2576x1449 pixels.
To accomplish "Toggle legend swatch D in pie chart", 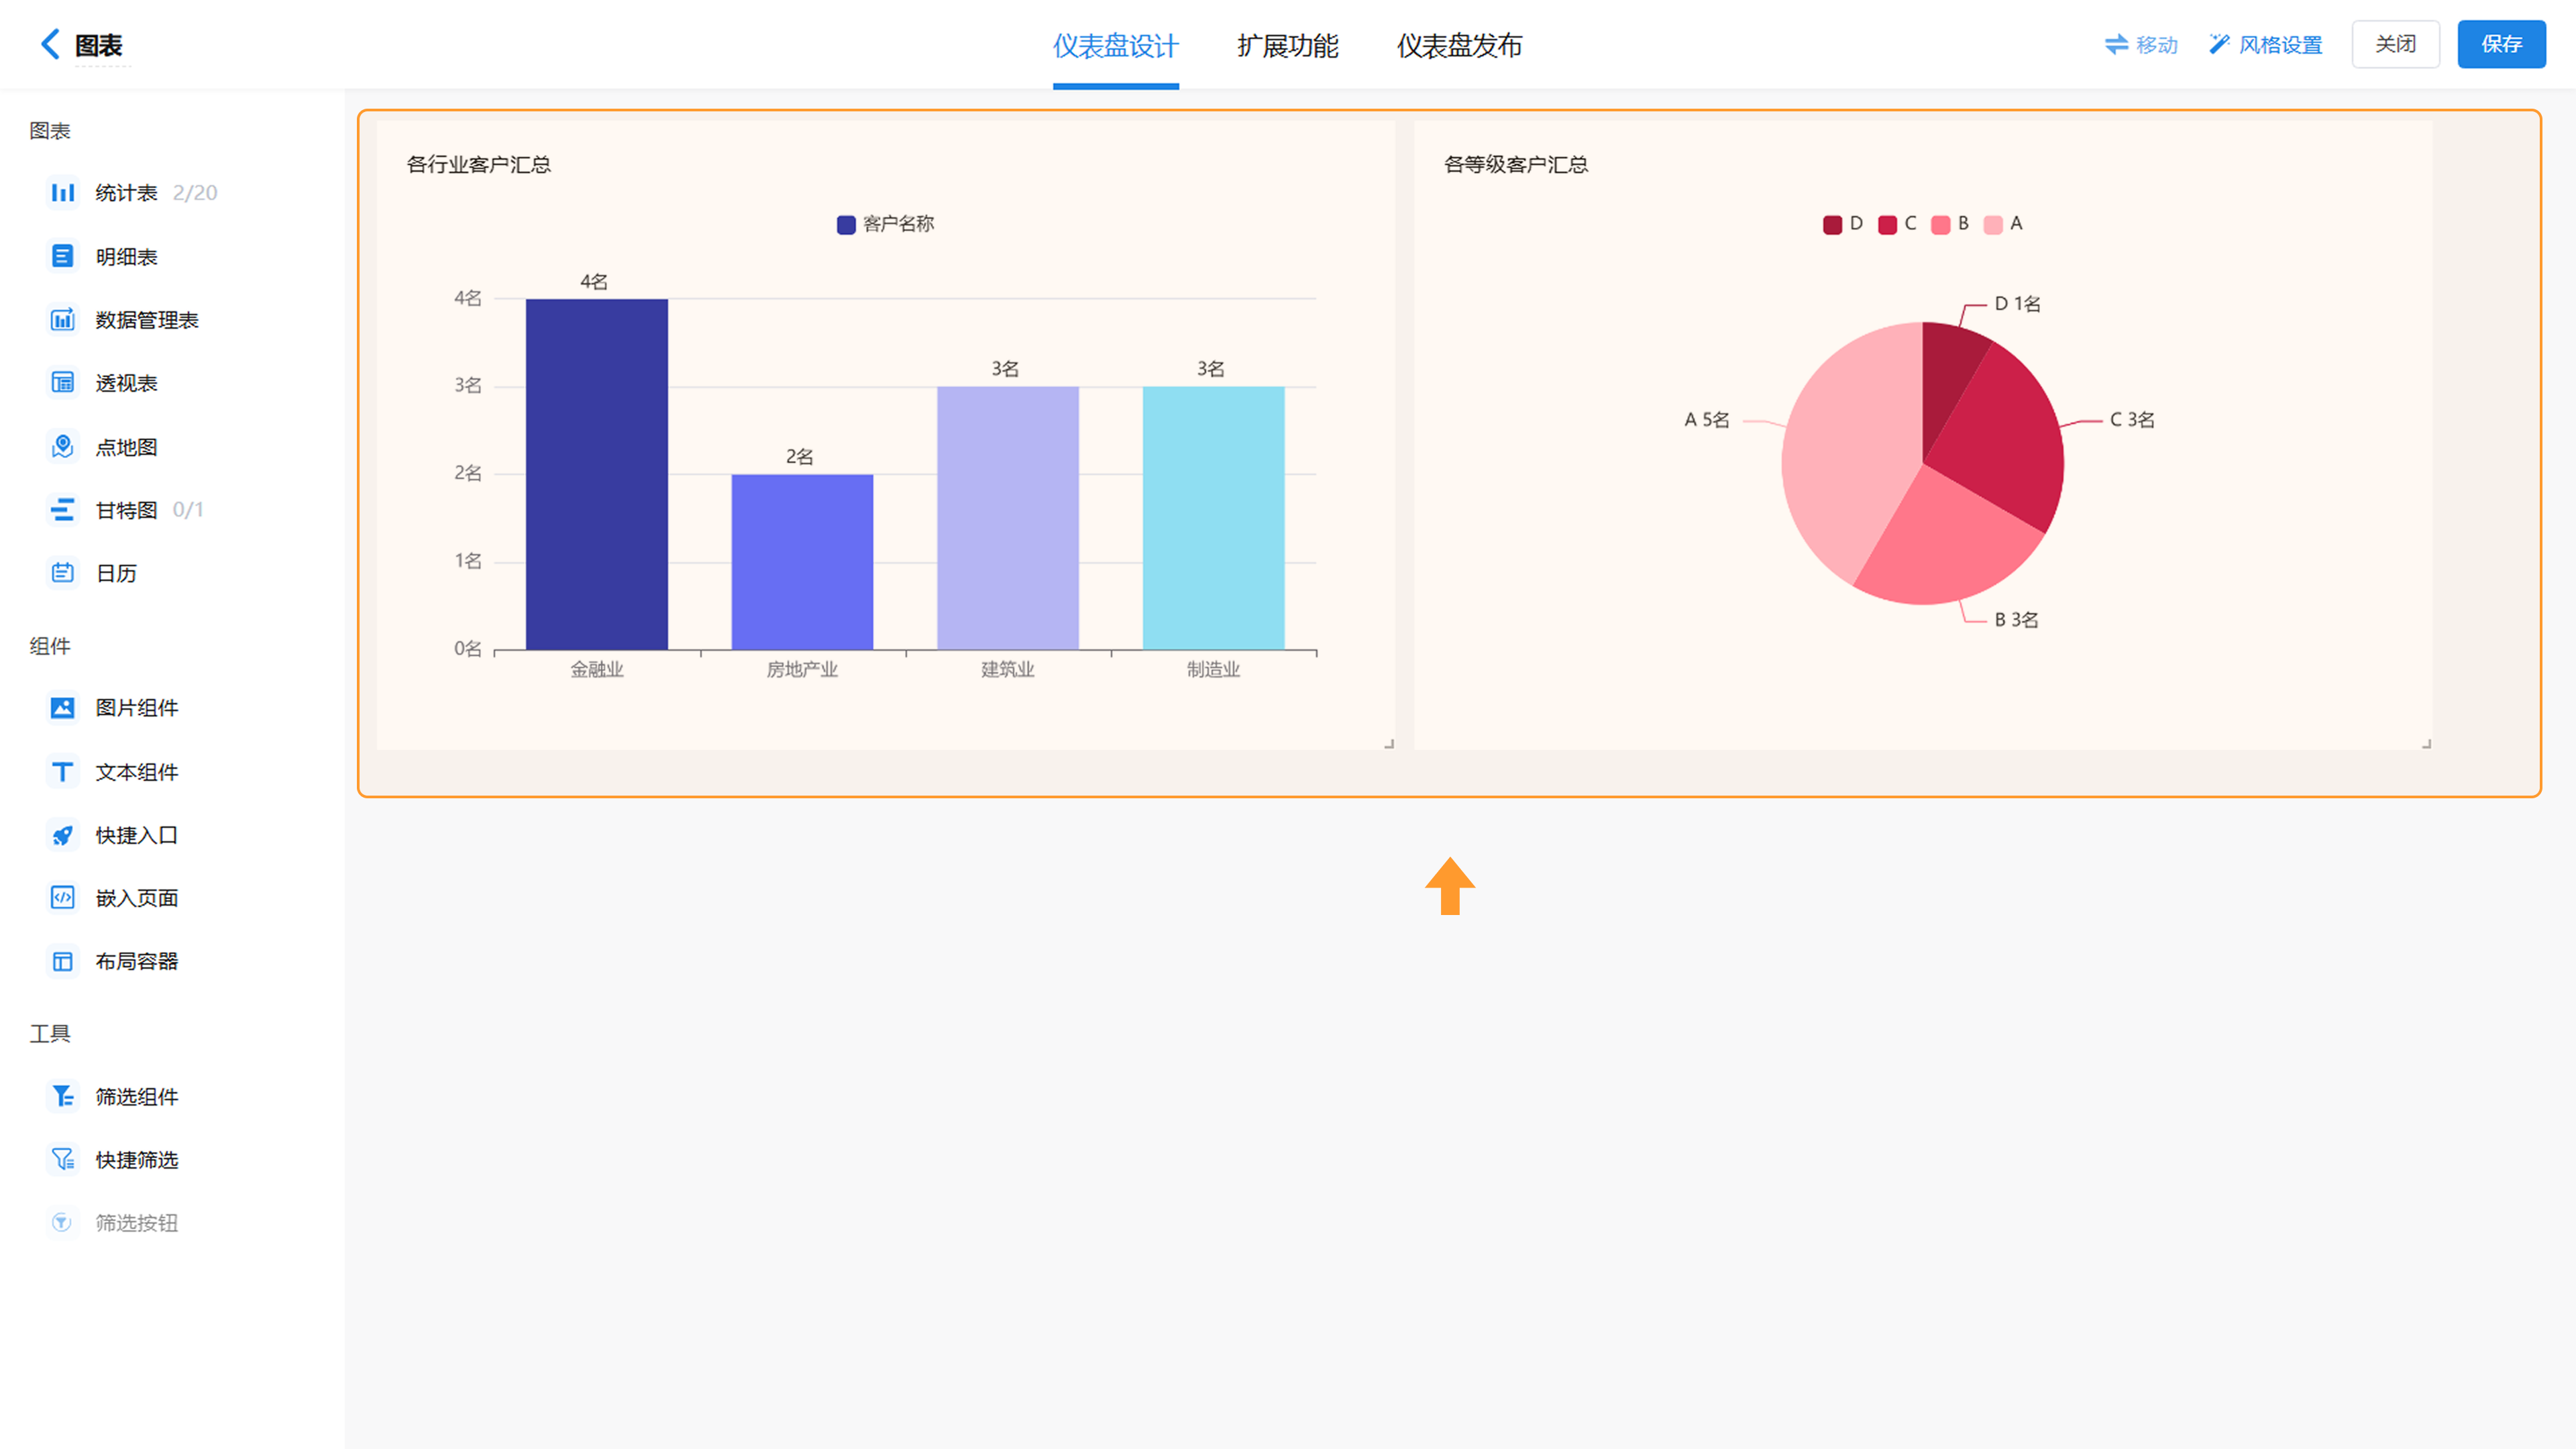I will tap(1832, 224).
